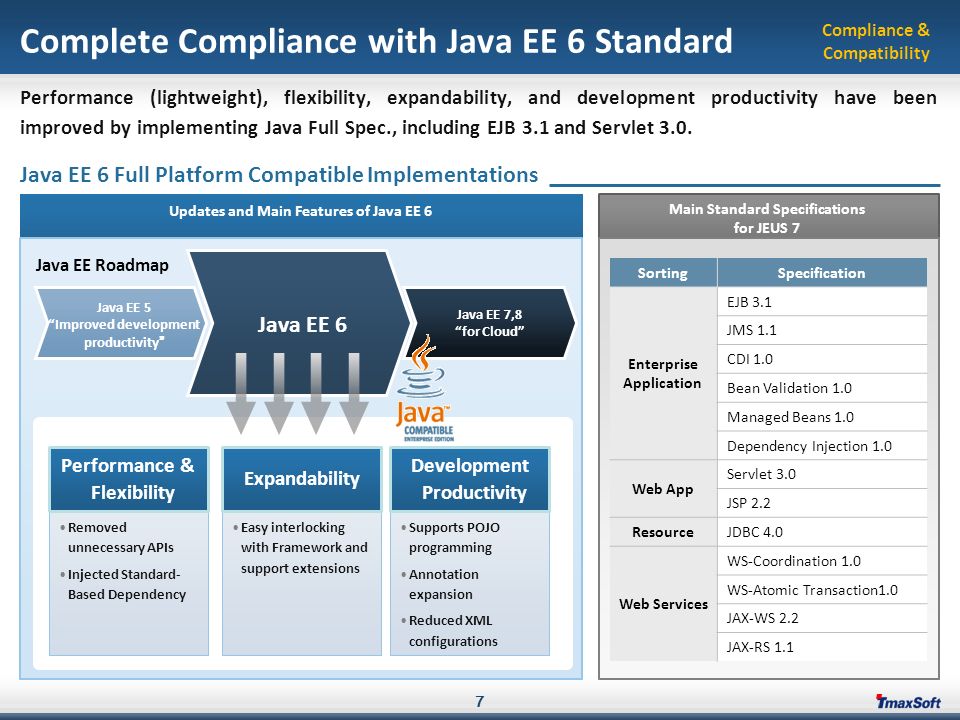Select the Bean Validation 1.0 cell
Screen dimensions: 960x720
(822, 388)
